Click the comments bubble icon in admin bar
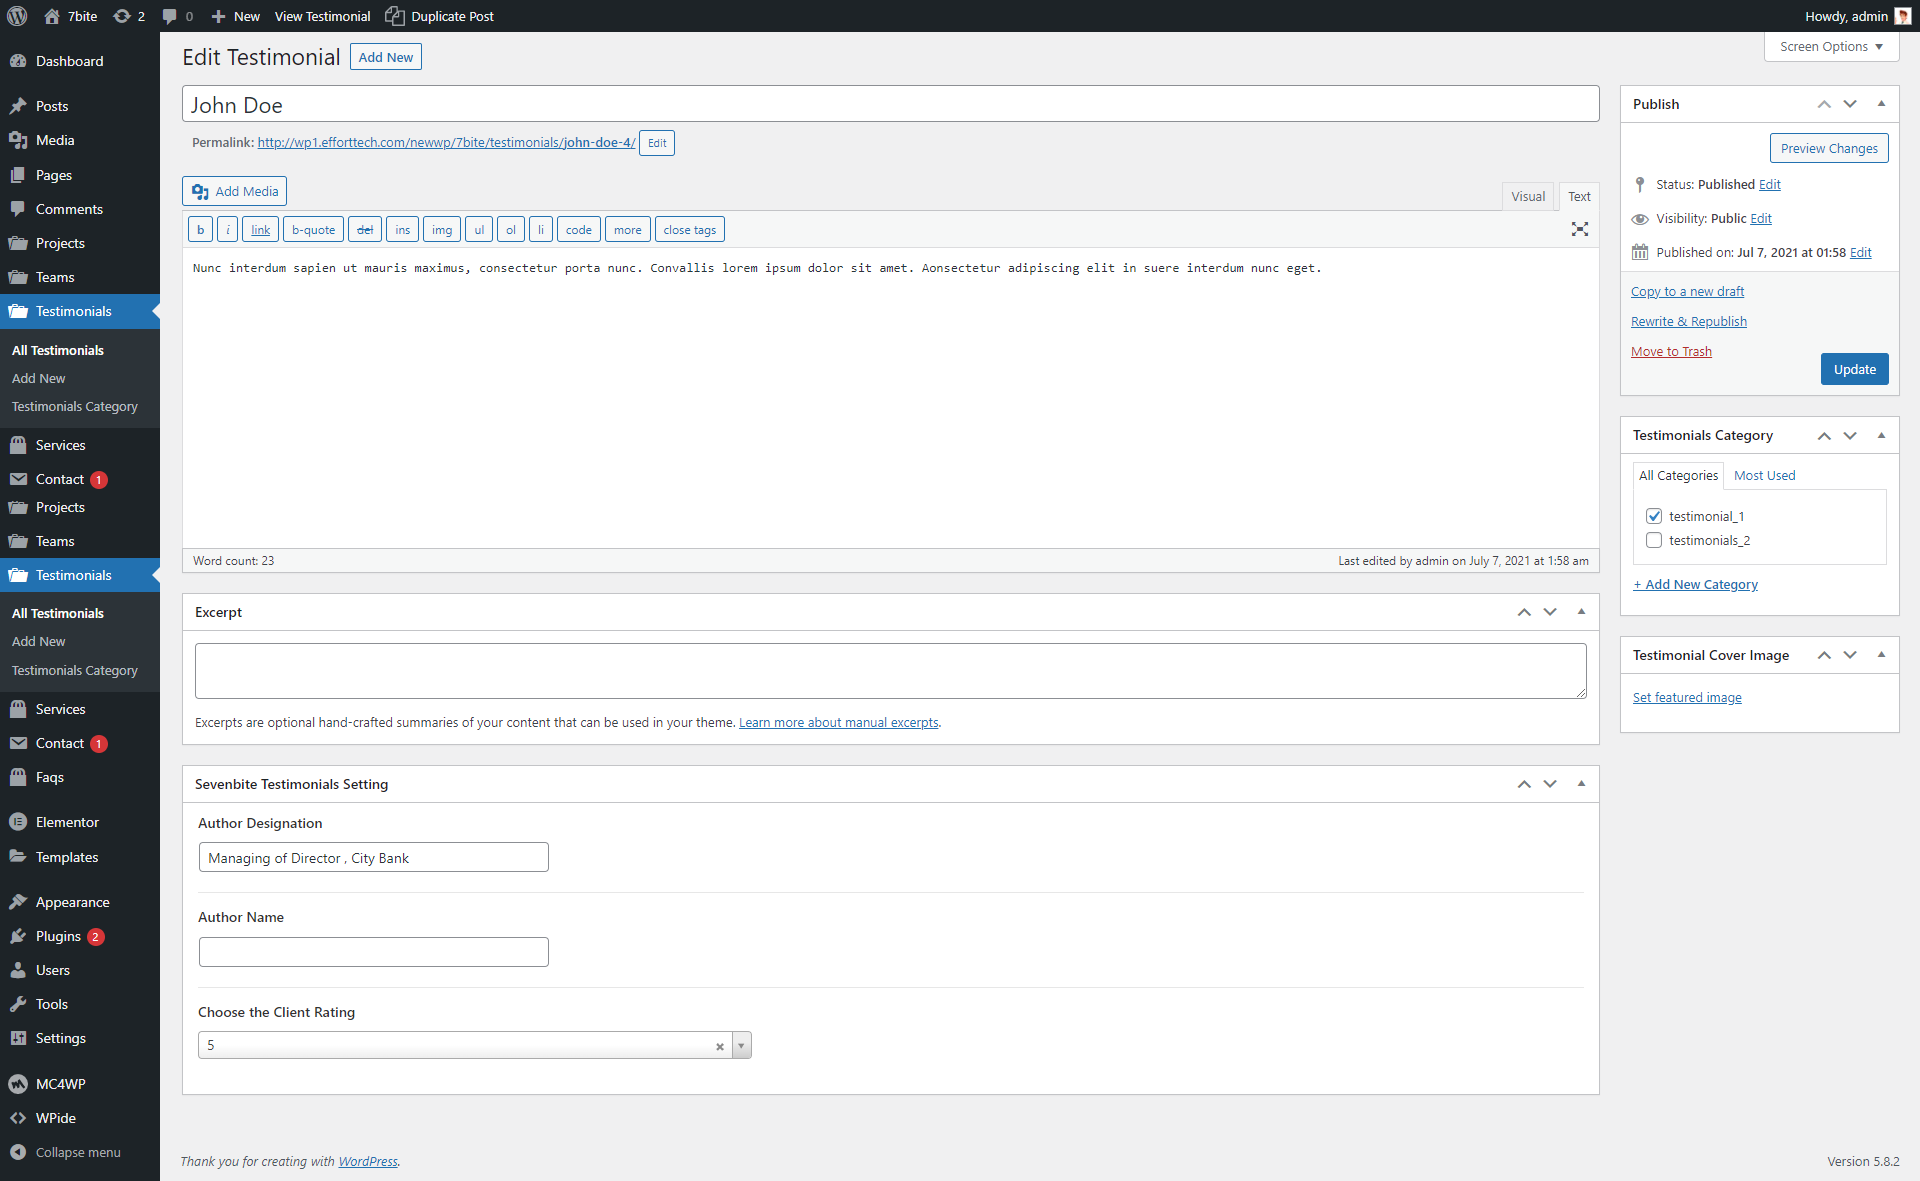Viewport: 1920px width, 1181px height. [x=170, y=16]
